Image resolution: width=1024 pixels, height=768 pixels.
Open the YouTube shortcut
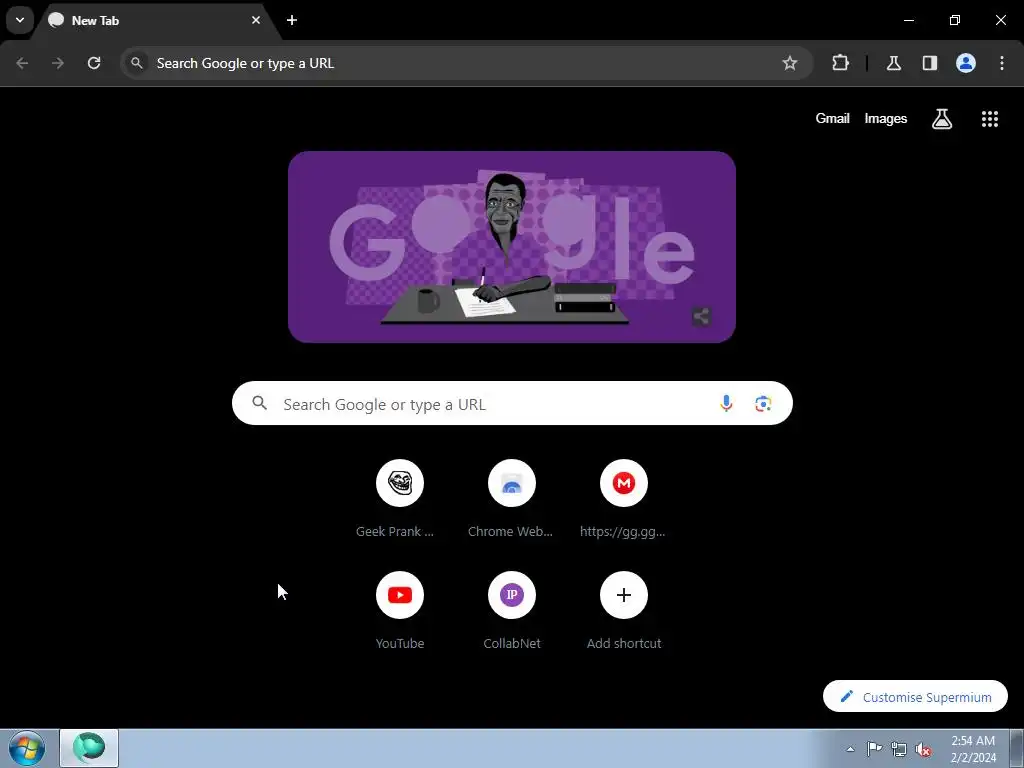(400, 611)
